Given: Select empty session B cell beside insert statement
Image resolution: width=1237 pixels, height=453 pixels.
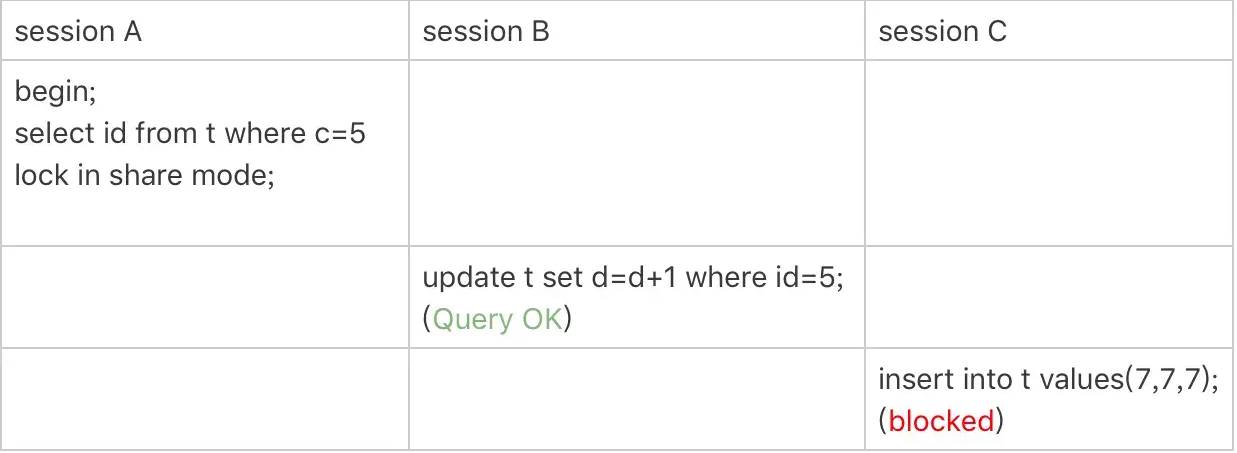Looking at the screenshot, I should tap(636, 399).
